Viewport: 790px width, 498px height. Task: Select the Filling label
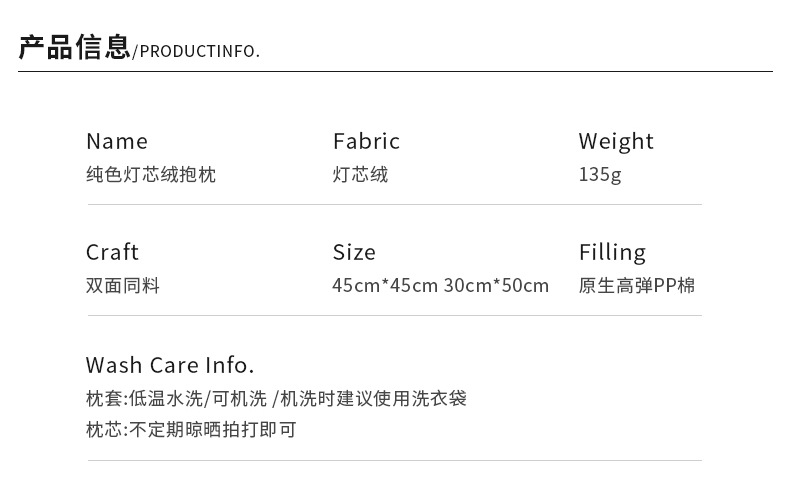tap(612, 252)
